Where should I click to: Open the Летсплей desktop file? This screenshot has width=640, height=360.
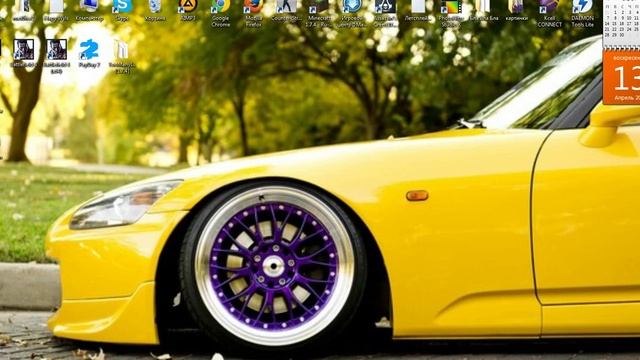418,10
